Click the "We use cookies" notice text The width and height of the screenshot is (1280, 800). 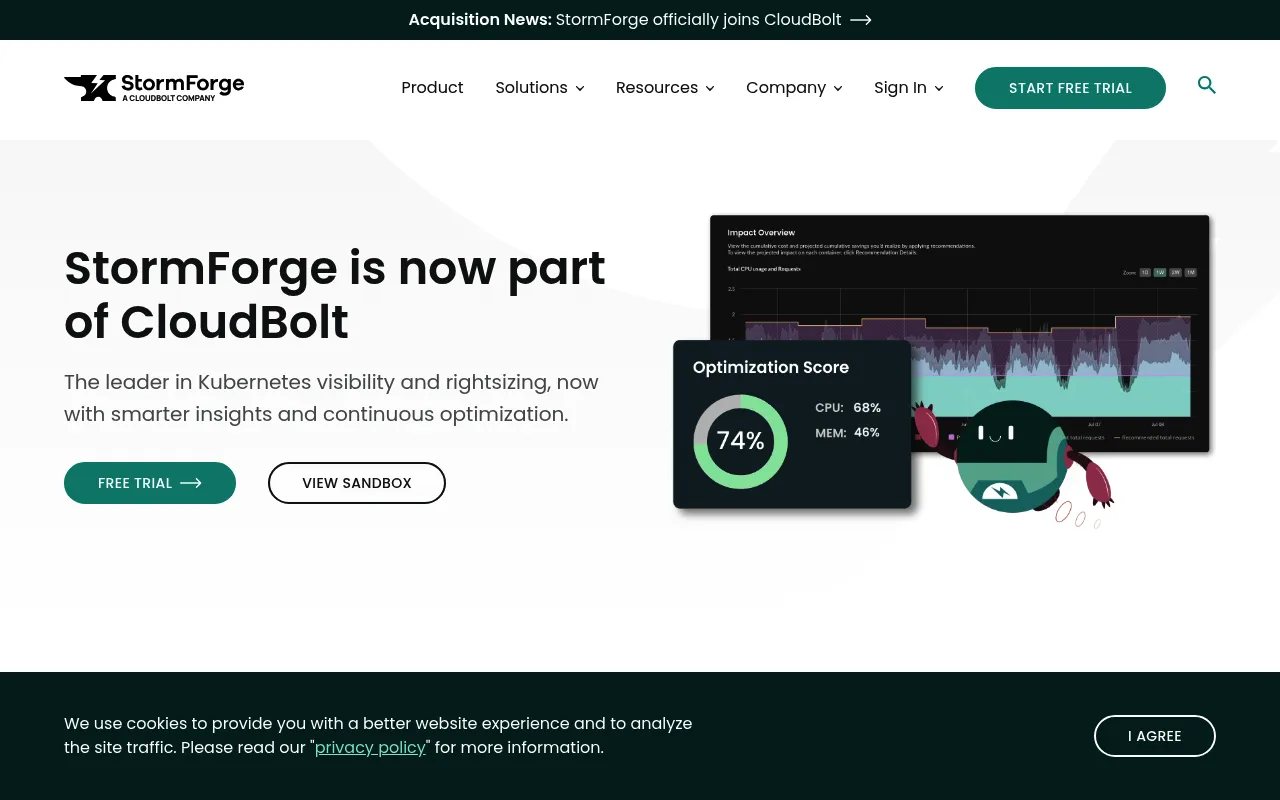coord(378,735)
